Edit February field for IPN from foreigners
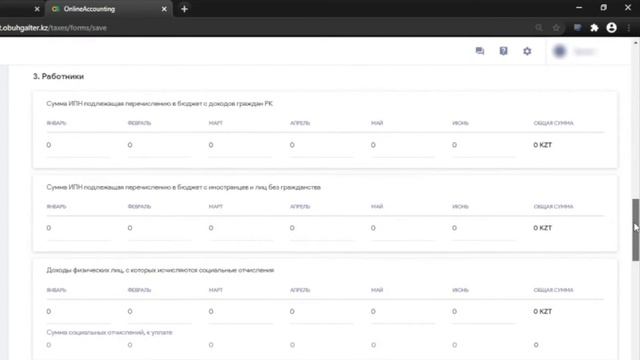The height and width of the screenshot is (360, 640). 159,228
